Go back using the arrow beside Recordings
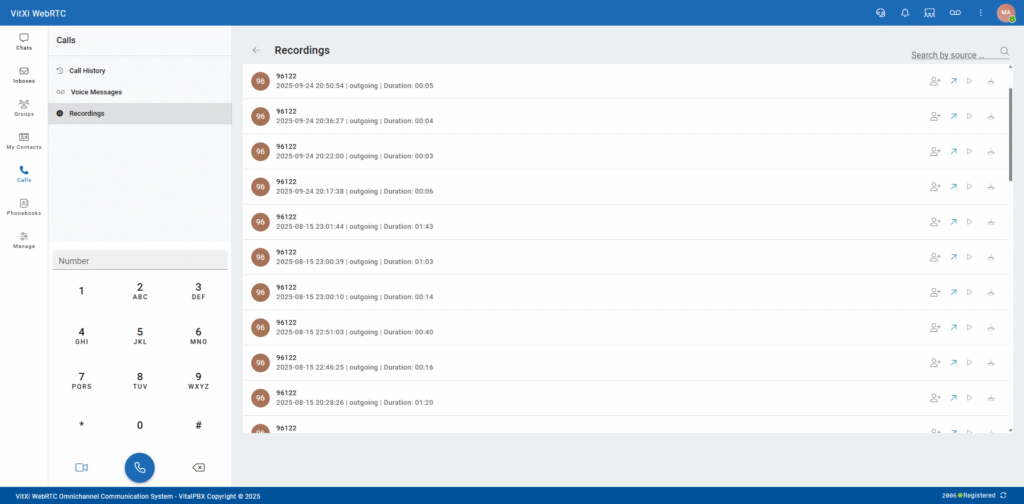 pyautogui.click(x=257, y=50)
